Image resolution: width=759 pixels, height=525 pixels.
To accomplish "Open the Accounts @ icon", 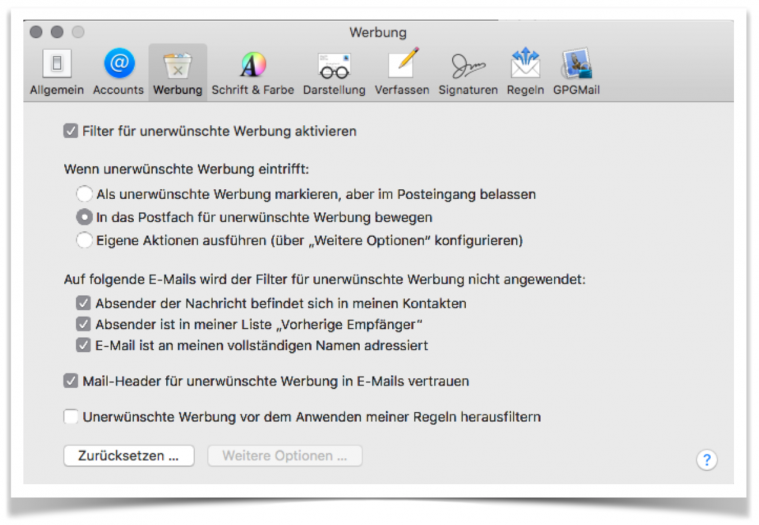I will pos(119,63).
